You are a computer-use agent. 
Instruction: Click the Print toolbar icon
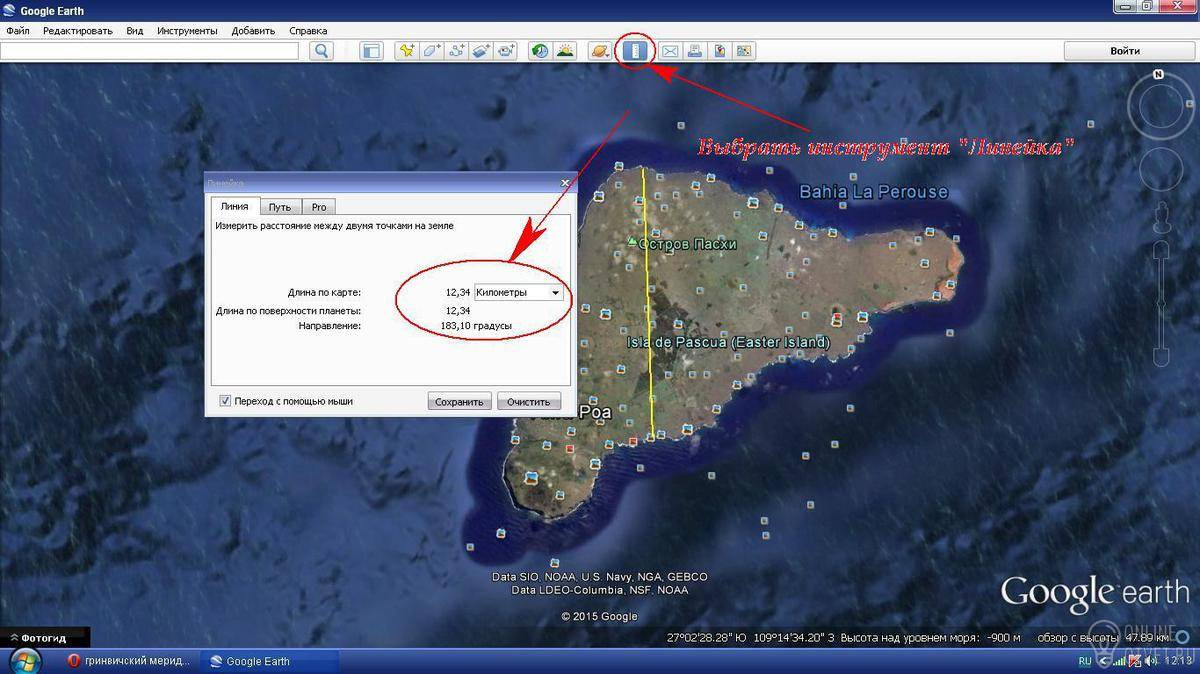(x=695, y=51)
